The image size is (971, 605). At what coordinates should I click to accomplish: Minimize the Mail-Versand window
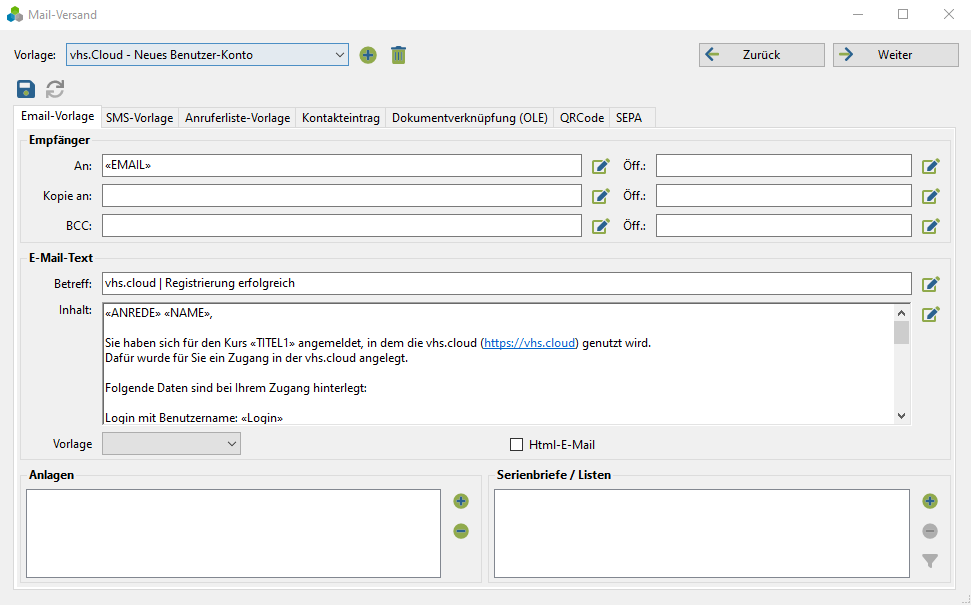tap(858, 14)
